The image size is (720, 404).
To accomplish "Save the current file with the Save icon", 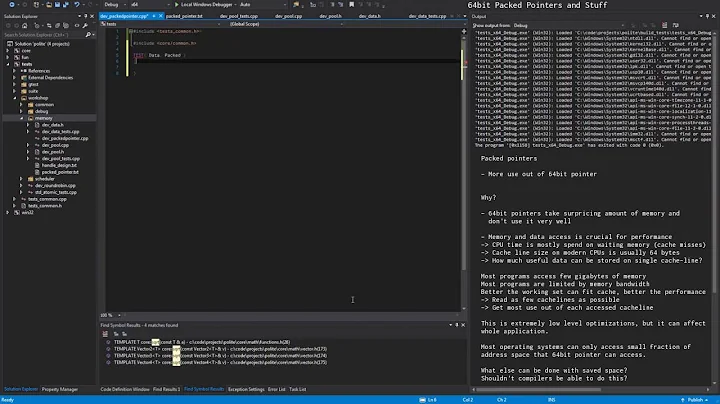I will [x=57, y=5].
